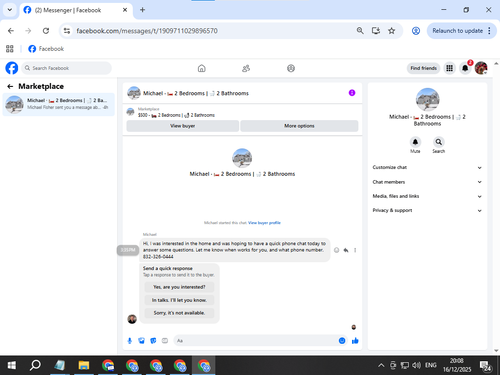Click the large listing photo in right panel
This screenshot has width=500, height=375.
428,99
